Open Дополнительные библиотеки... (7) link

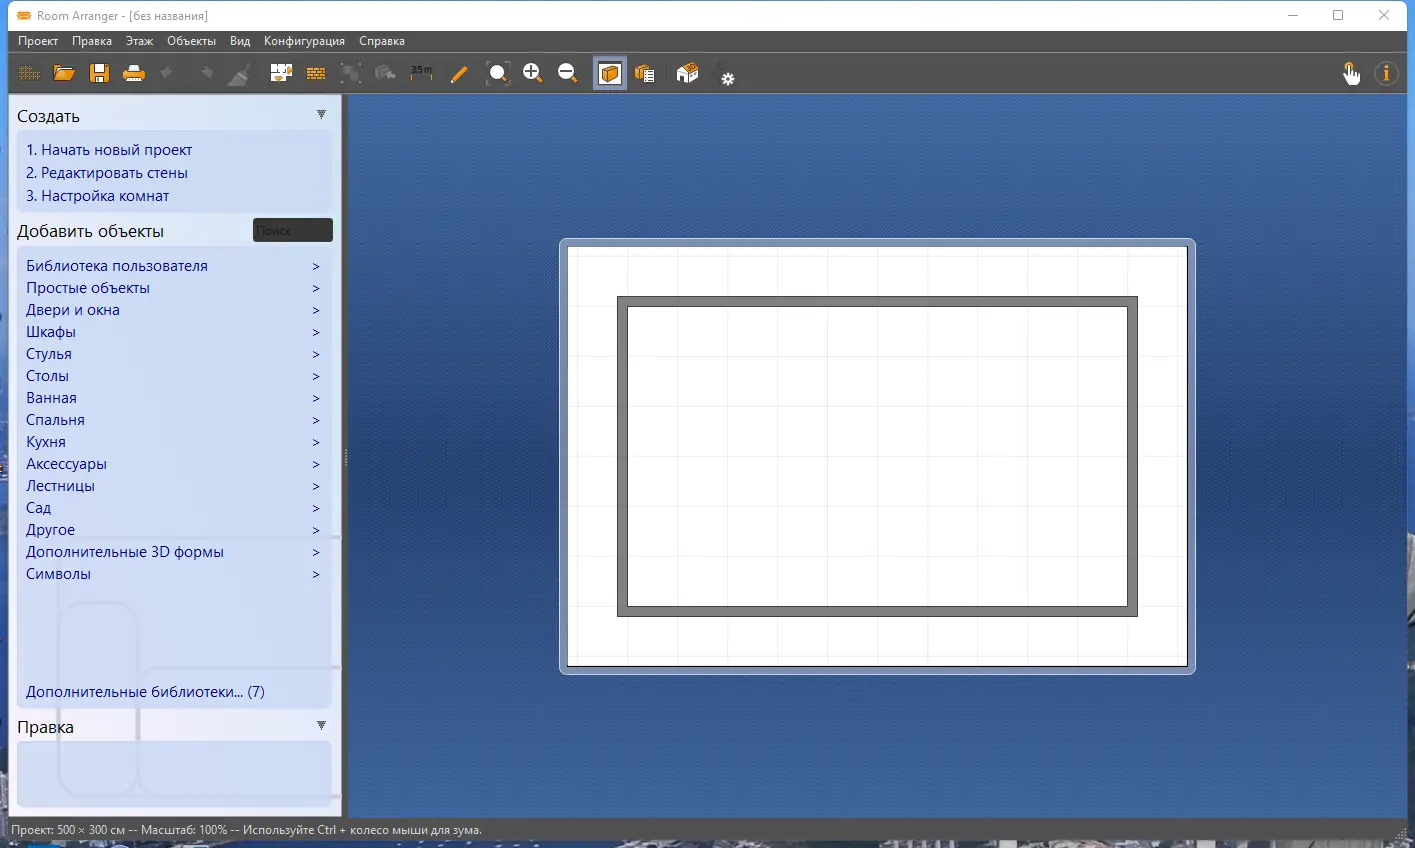pos(145,692)
